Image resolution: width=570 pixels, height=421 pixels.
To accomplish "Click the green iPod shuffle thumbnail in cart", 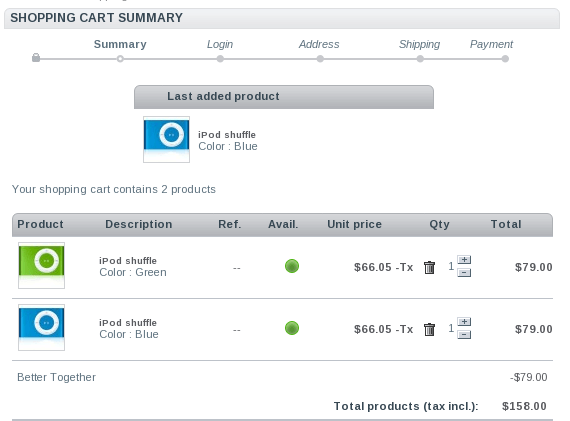I will click(x=41, y=266).
